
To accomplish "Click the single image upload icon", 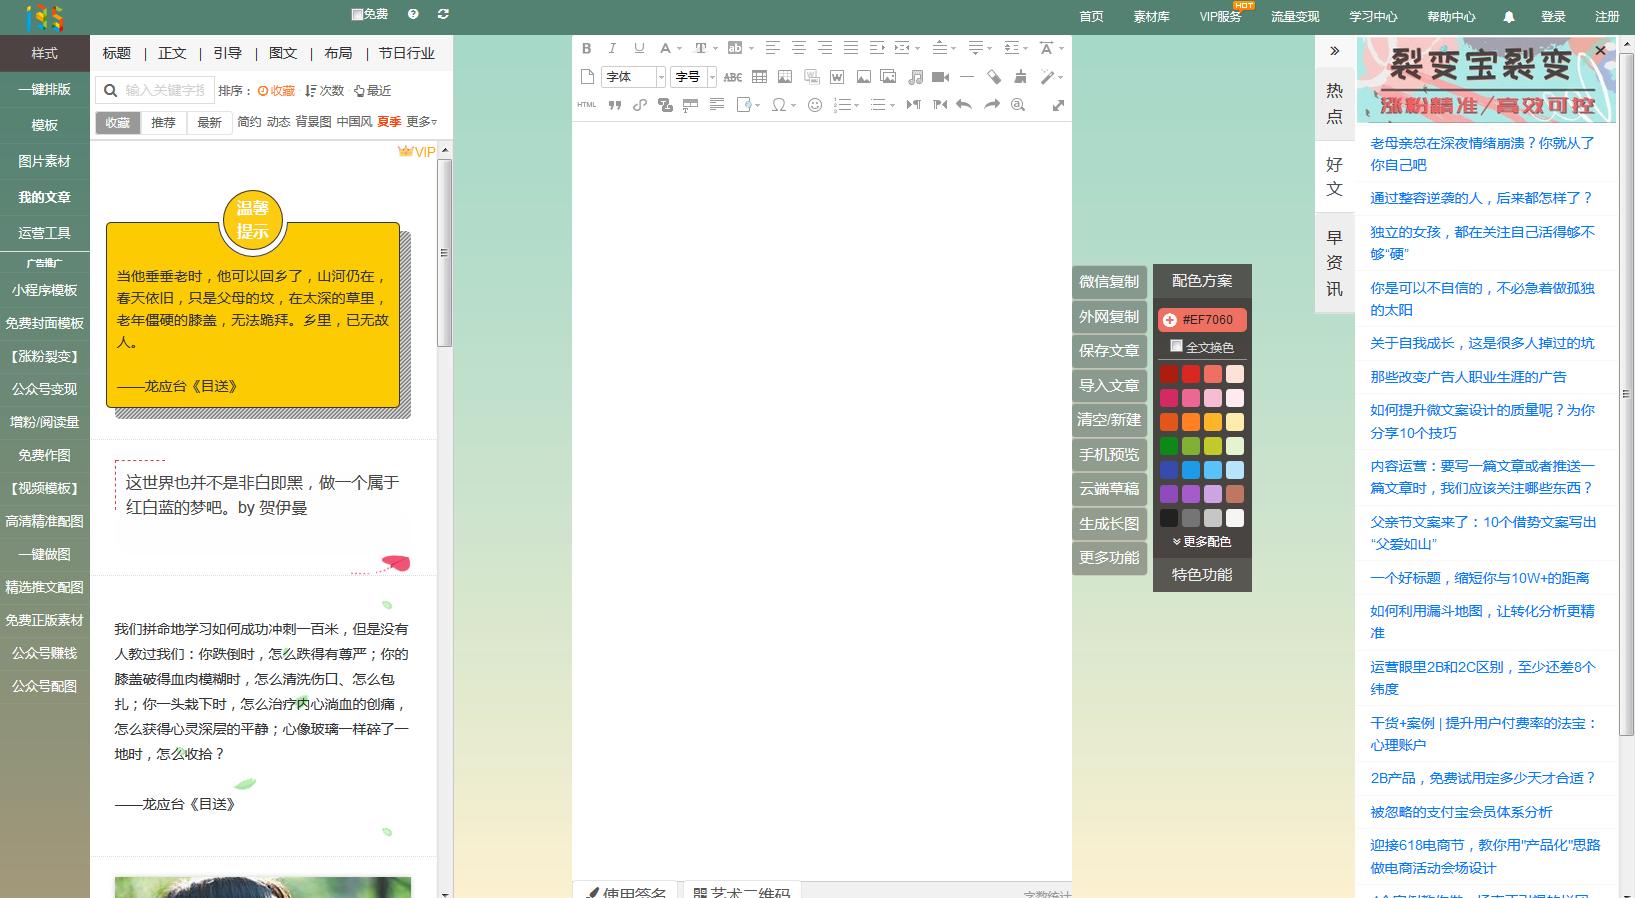I will pos(863,77).
